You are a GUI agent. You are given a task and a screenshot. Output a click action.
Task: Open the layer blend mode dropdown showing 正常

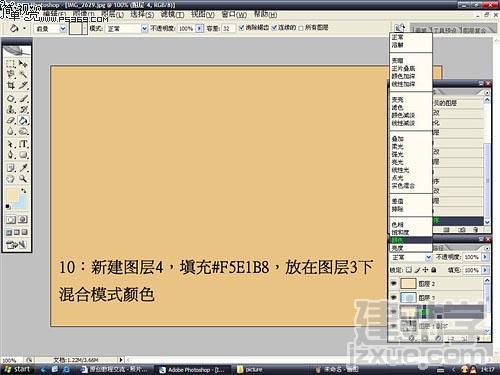tap(411, 257)
